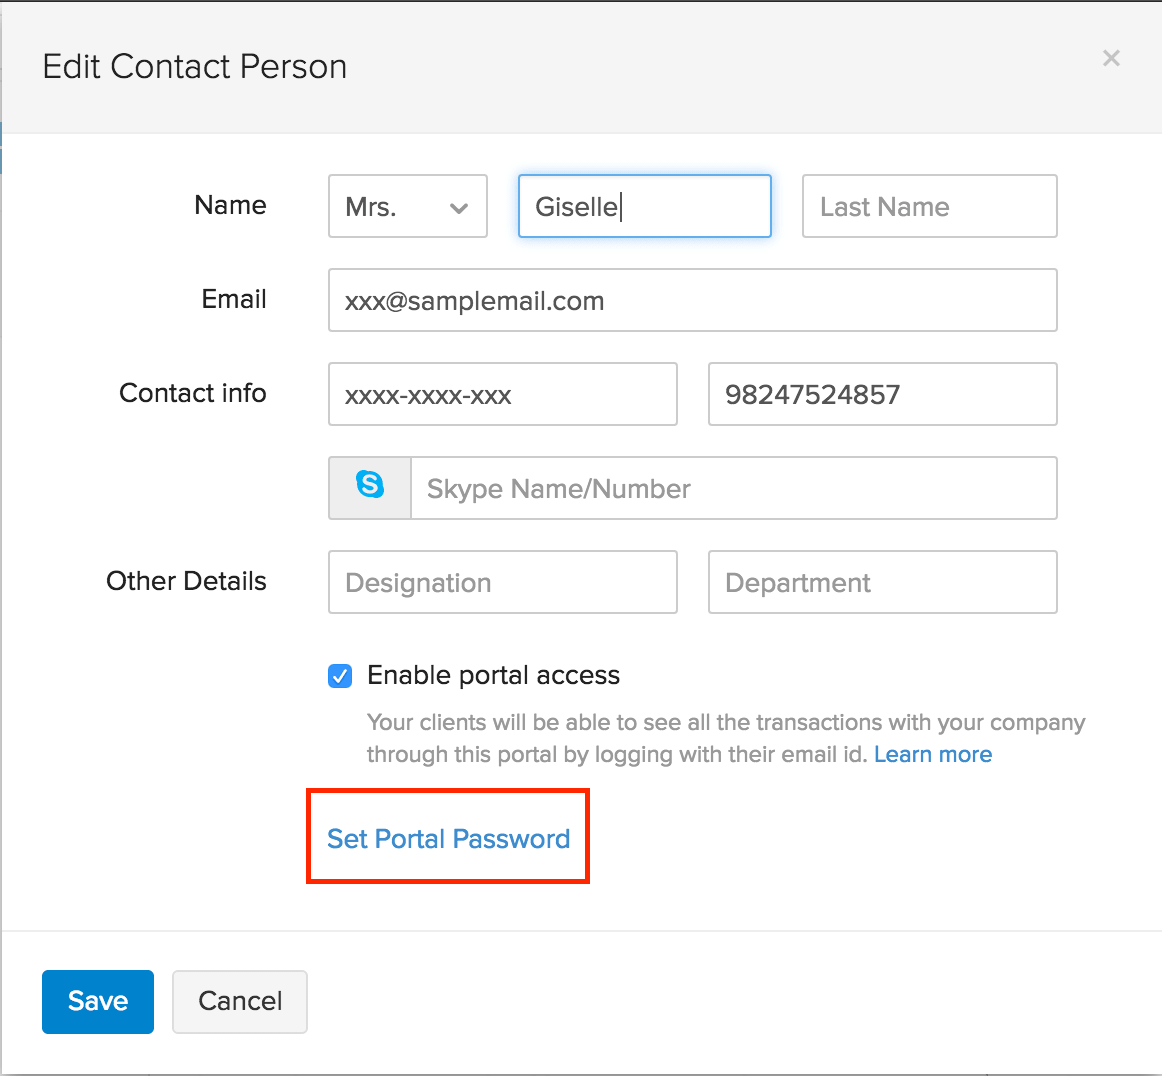
Task: Click into the Department field
Action: point(882,583)
